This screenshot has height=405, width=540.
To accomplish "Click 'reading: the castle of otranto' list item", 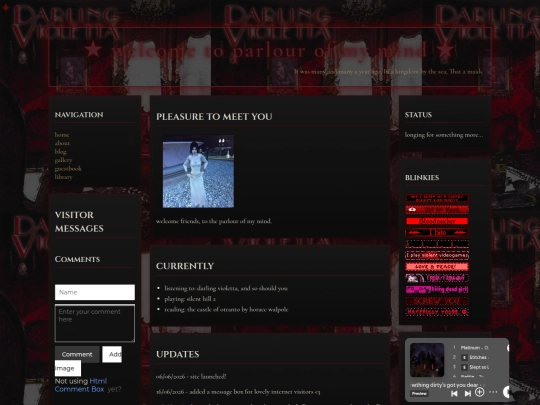I will (226, 310).
